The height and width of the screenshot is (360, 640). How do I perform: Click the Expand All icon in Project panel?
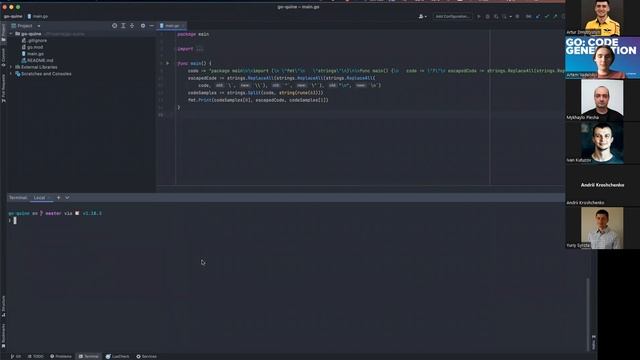[123, 26]
